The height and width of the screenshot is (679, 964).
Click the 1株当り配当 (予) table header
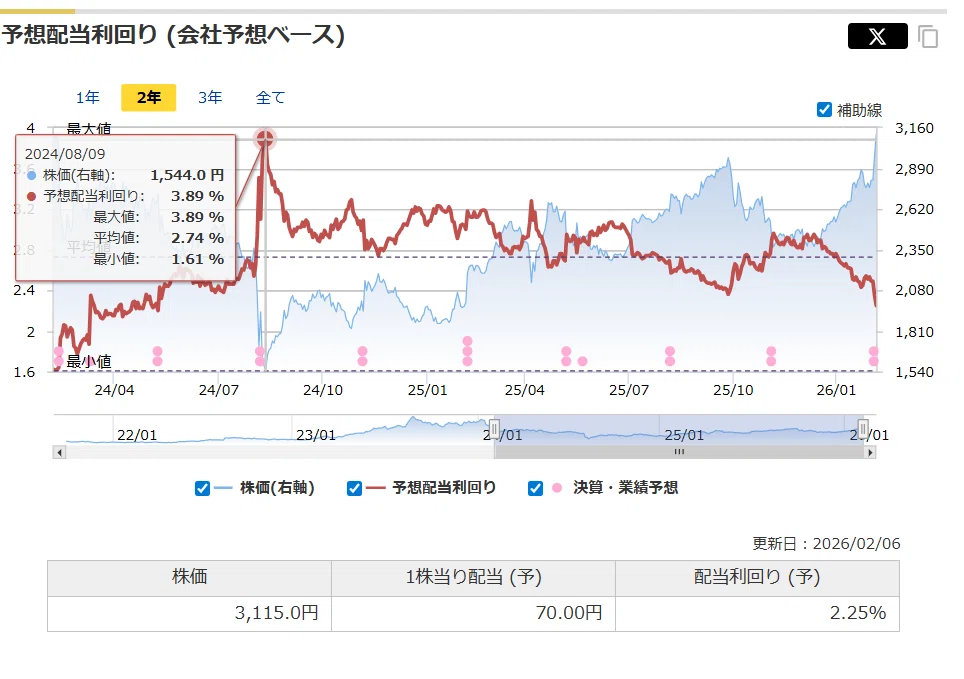(x=473, y=578)
